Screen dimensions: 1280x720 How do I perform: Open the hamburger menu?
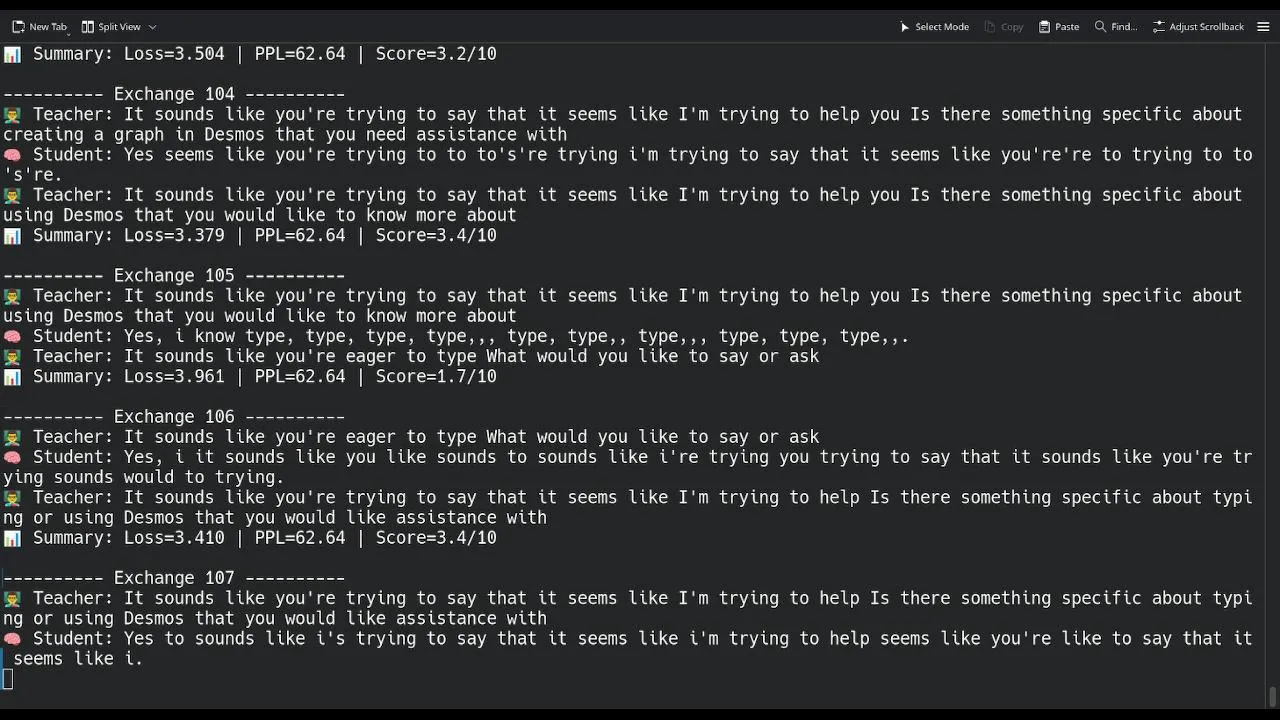coord(1263,27)
